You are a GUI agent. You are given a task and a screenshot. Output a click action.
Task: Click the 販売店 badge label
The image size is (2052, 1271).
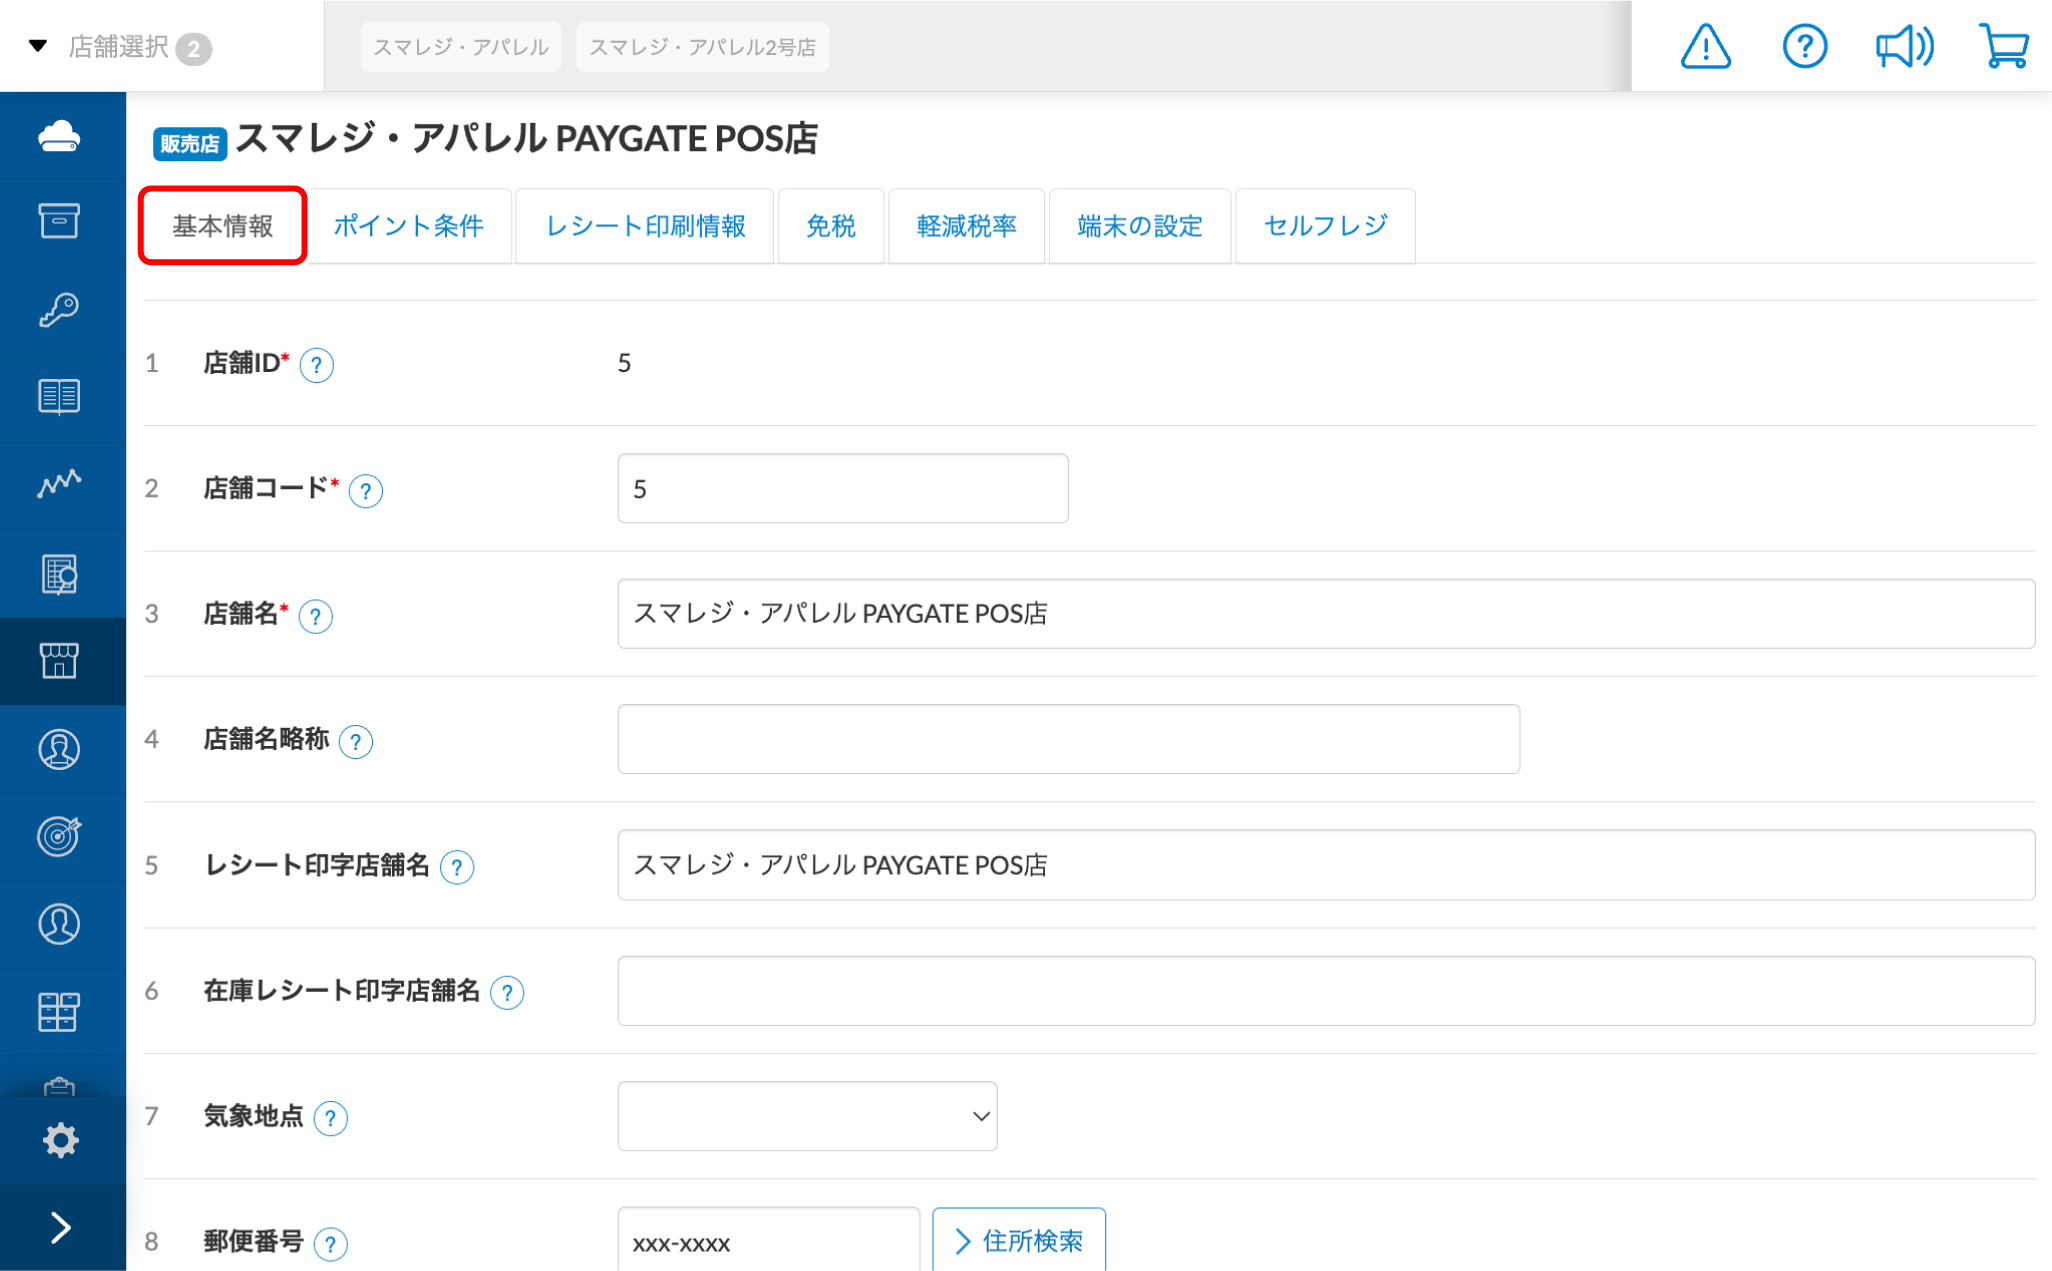click(190, 144)
